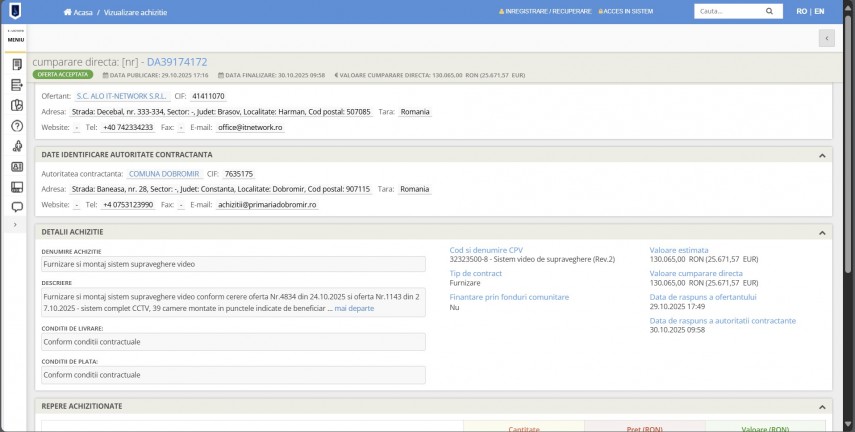The width and height of the screenshot is (855, 432).
Task: Switch language to EN
Action: 819,12
